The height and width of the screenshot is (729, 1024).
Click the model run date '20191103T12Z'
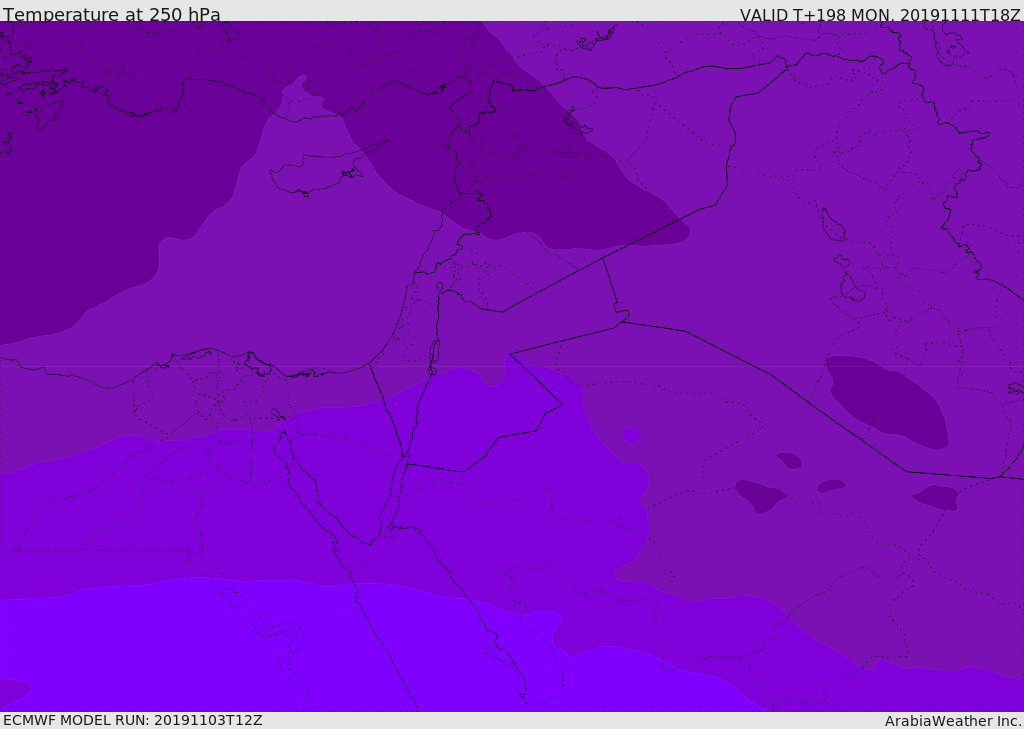tap(207, 720)
